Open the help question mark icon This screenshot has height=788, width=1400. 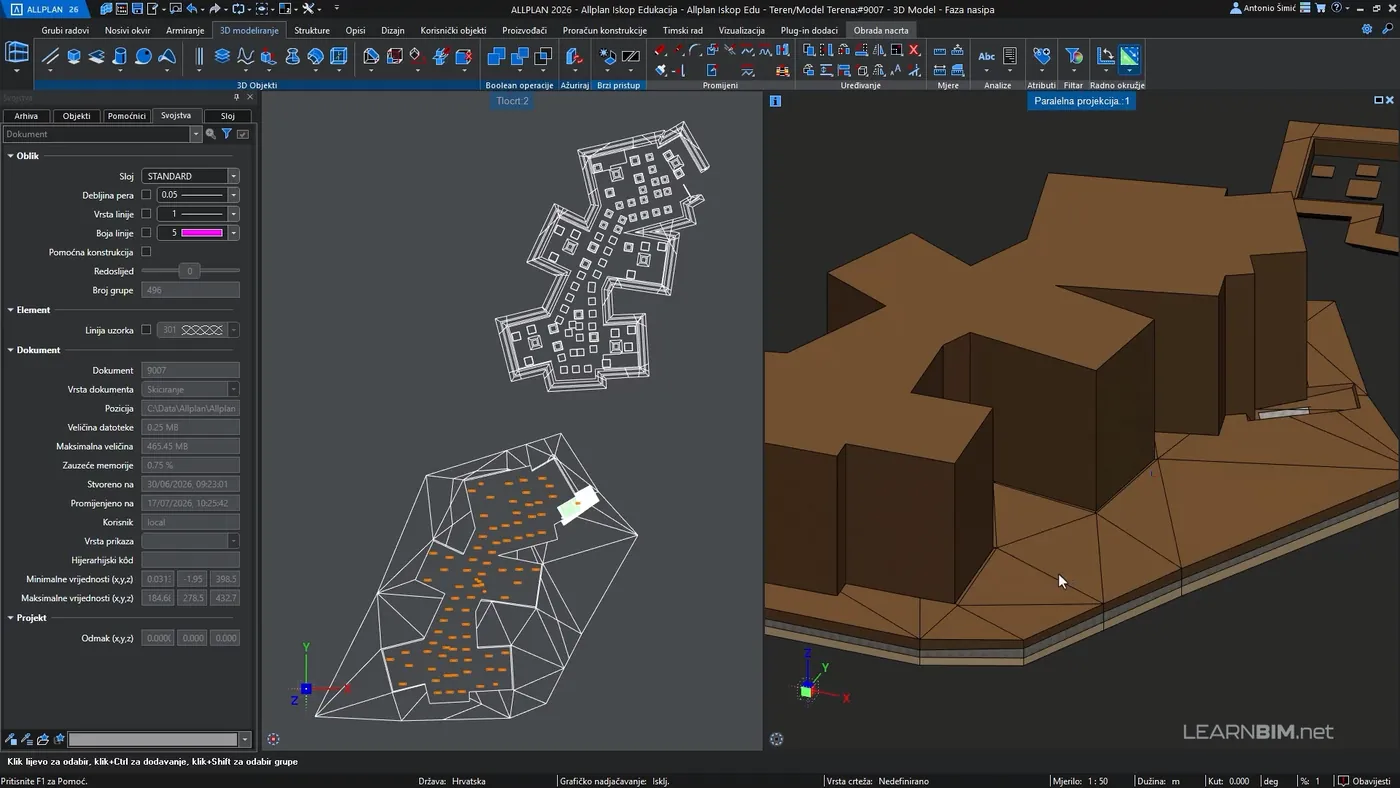[x=1337, y=8]
